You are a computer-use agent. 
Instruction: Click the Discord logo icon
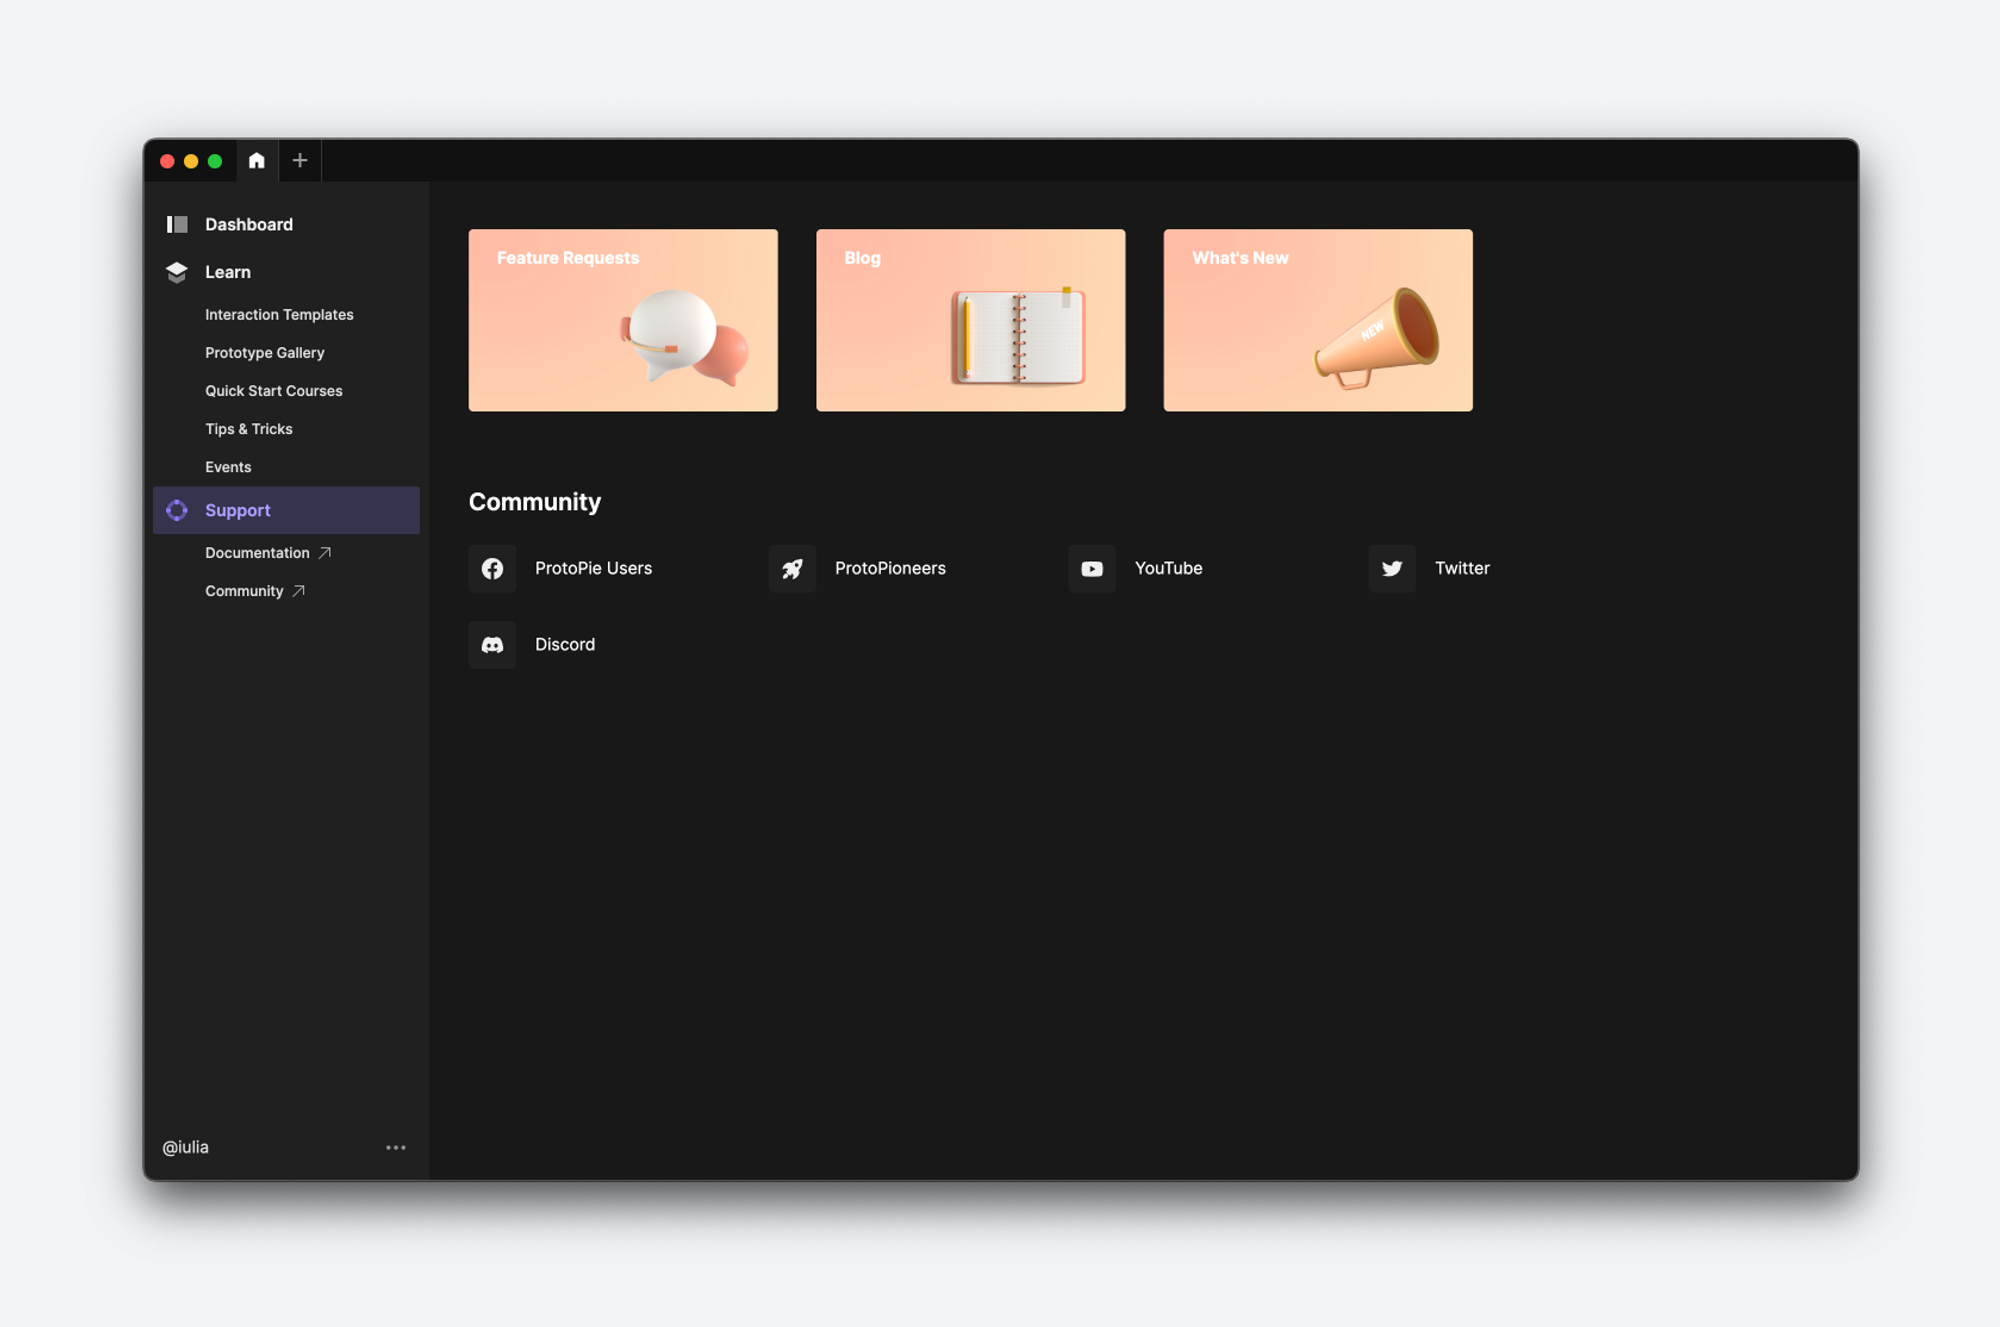point(492,645)
